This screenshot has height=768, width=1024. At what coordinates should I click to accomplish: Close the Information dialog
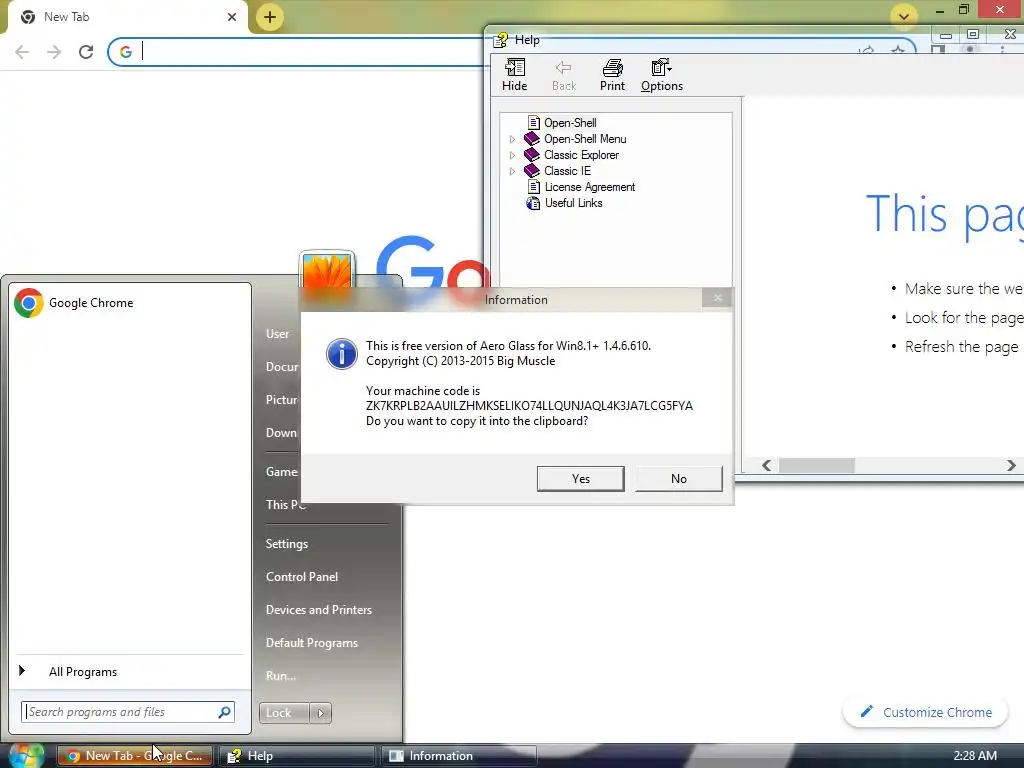[717, 298]
